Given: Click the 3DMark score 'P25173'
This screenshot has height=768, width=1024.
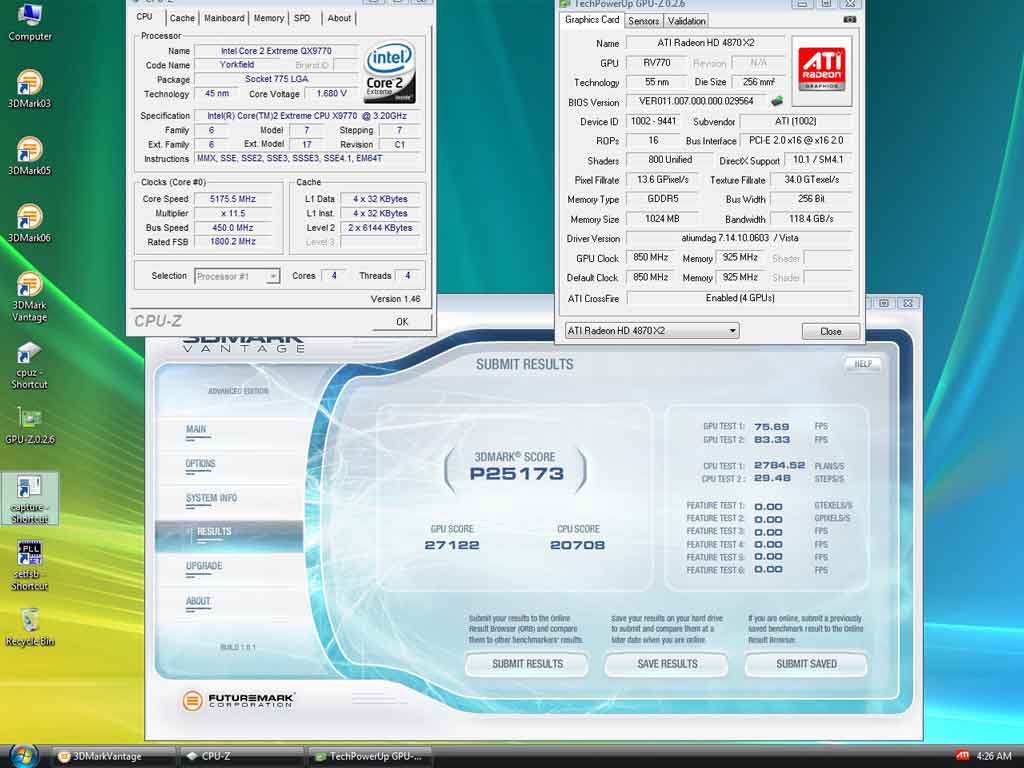Looking at the screenshot, I should [x=517, y=473].
